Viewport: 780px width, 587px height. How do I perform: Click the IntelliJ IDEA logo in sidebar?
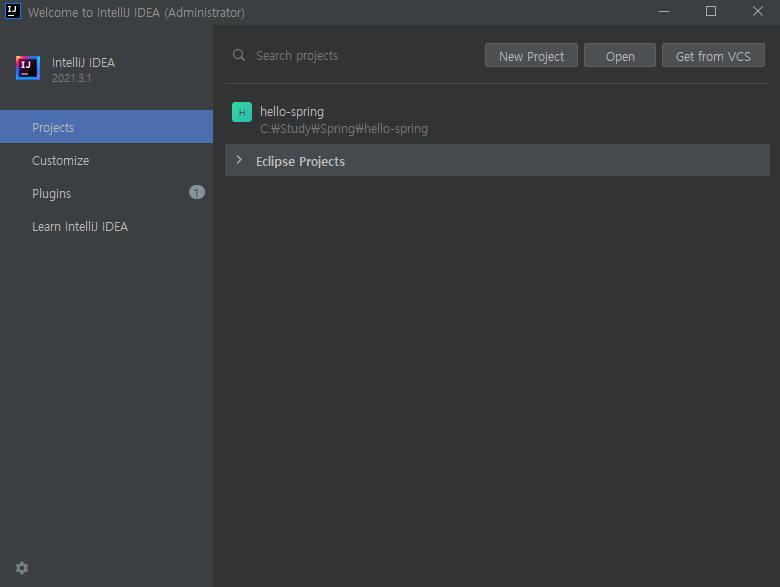click(x=28, y=68)
